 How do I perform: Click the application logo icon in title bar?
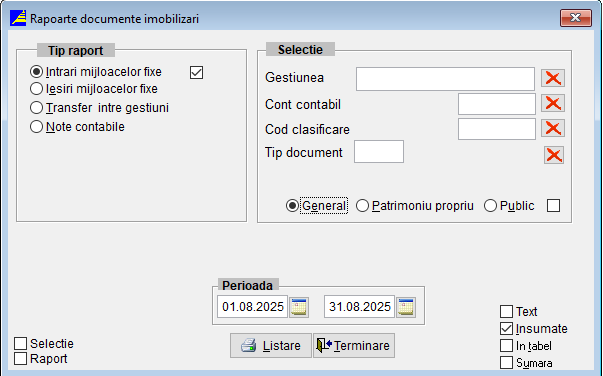click(18, 18)
